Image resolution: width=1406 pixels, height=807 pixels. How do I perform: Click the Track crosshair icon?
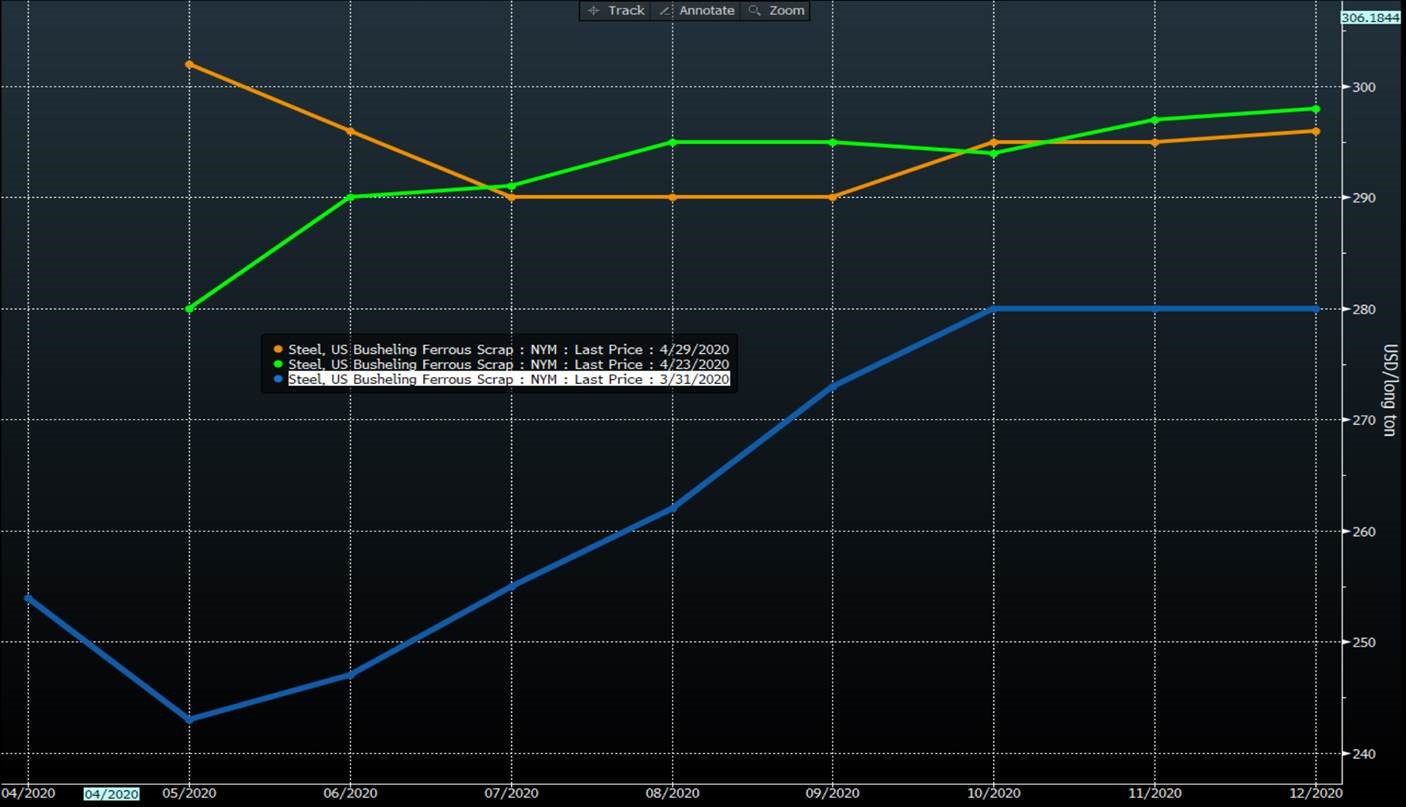pyautogui.click(x=594, y=10)
